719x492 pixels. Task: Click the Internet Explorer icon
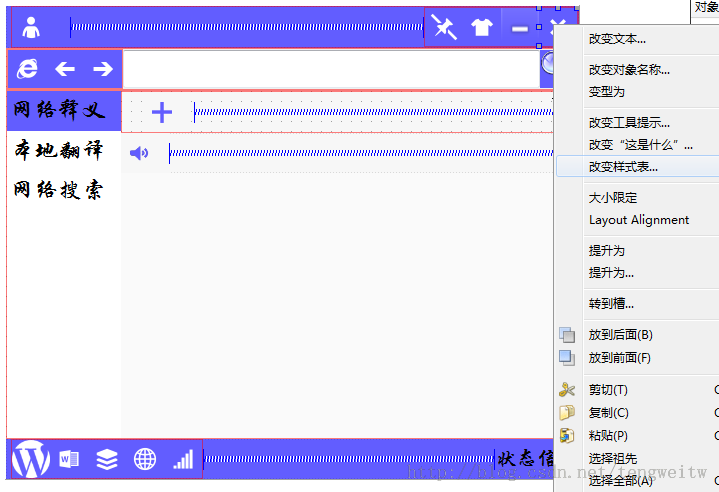click(28, 69)
